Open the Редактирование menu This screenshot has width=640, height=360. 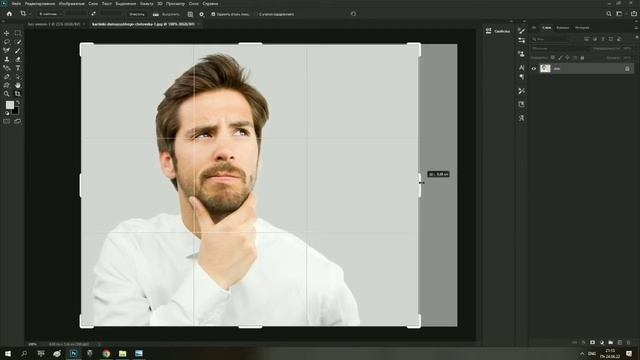click(x=40, y=4)
